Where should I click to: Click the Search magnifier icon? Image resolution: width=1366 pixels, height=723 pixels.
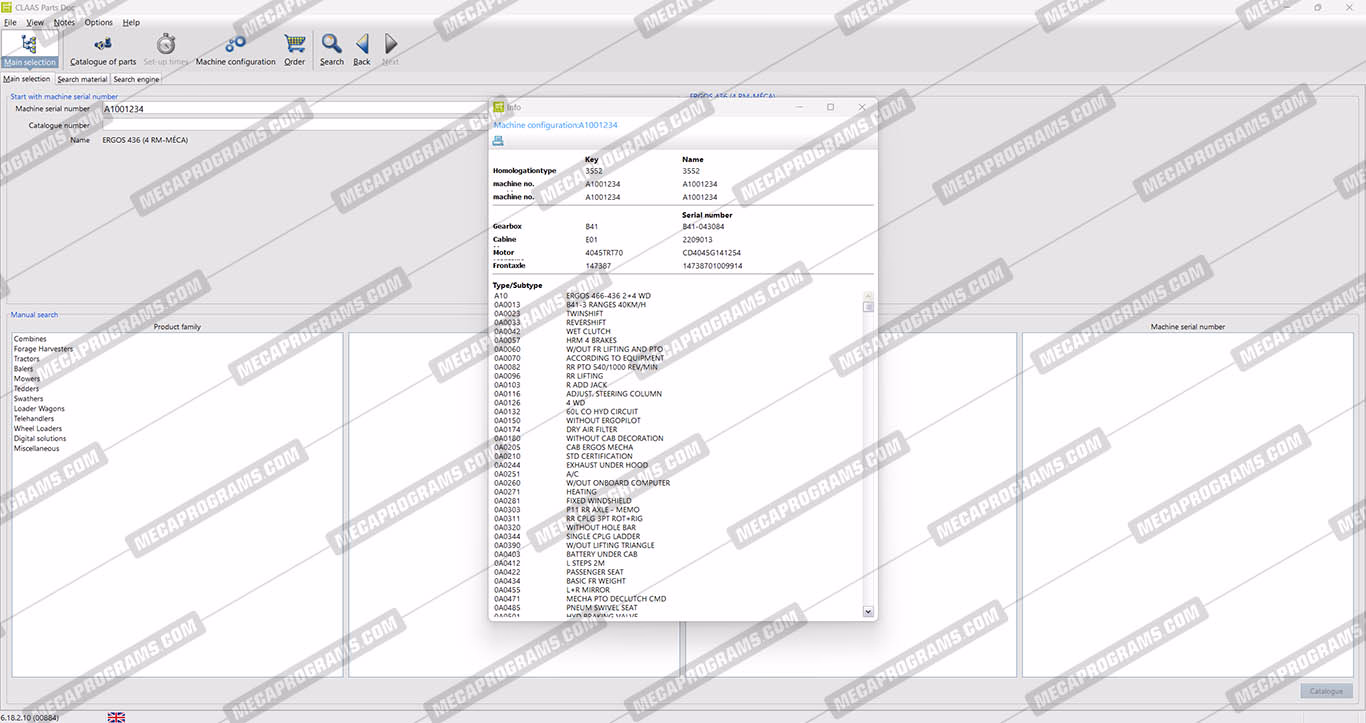click(x=332, y=48)
